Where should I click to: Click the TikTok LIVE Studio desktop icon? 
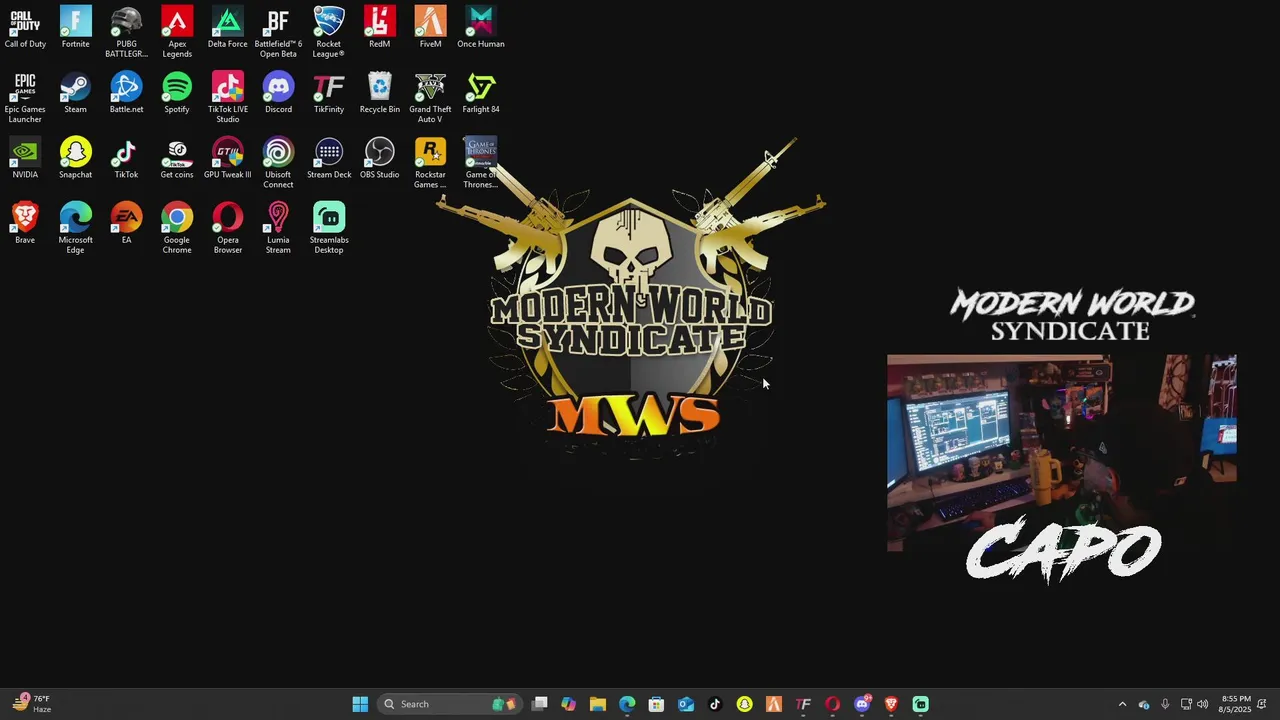click(227, 98)
